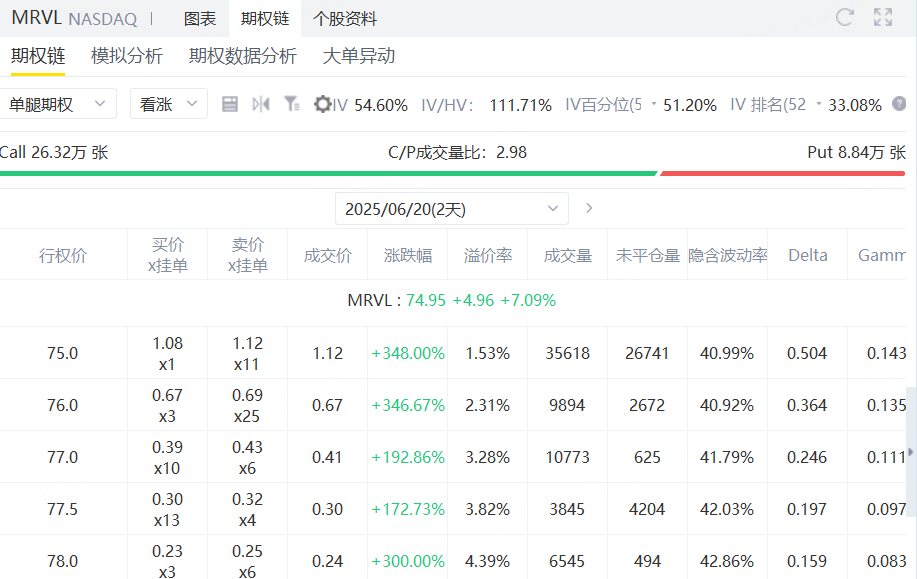Open the 模拟分析 sub-tab
Screen dimensions: 917x579
(127, 56)
